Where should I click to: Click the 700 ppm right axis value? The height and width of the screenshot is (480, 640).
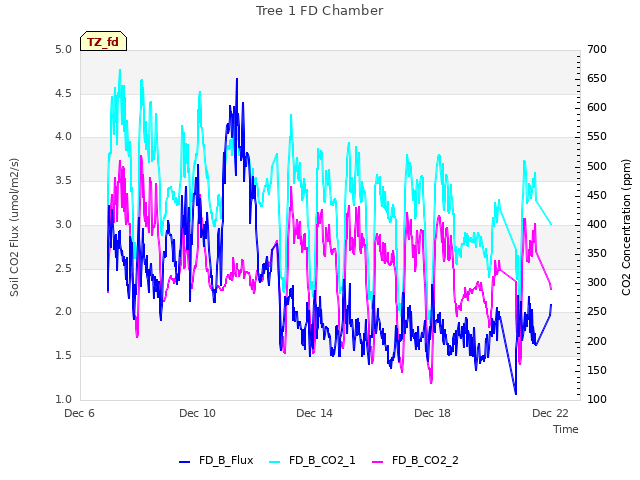(x=597, y=49)
